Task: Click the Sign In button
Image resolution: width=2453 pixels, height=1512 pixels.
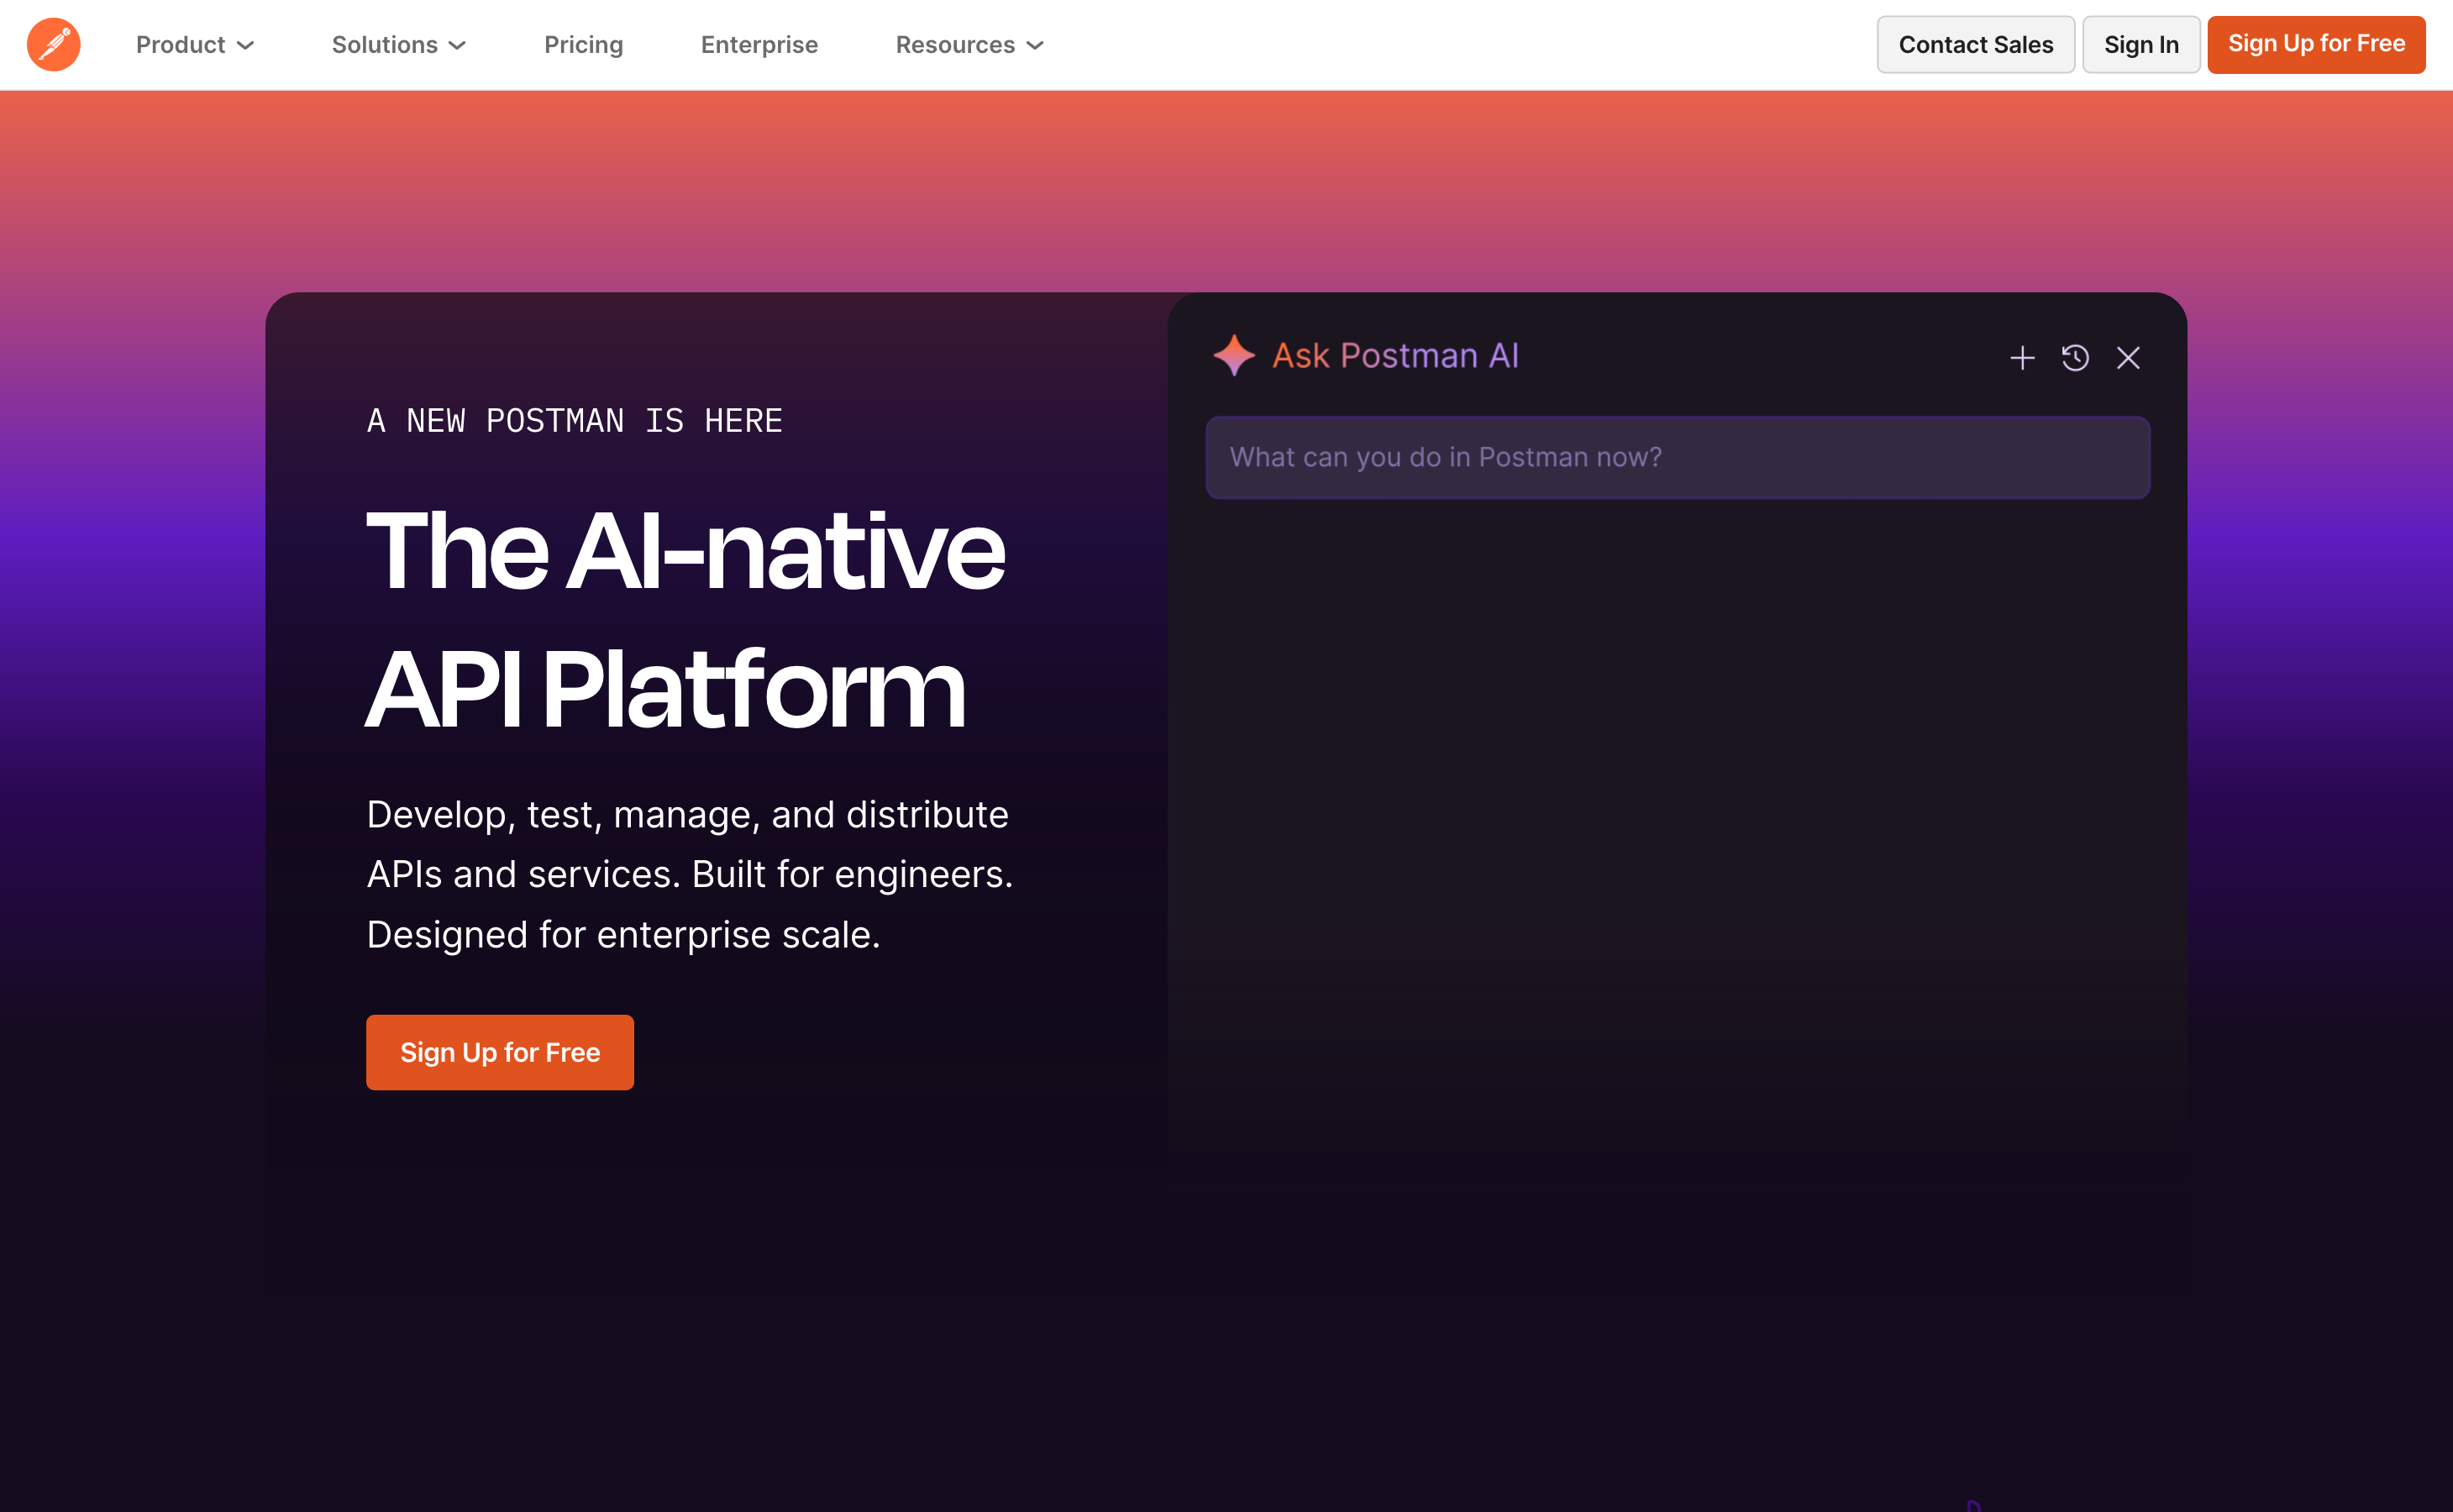Action: coord(2141,45)
